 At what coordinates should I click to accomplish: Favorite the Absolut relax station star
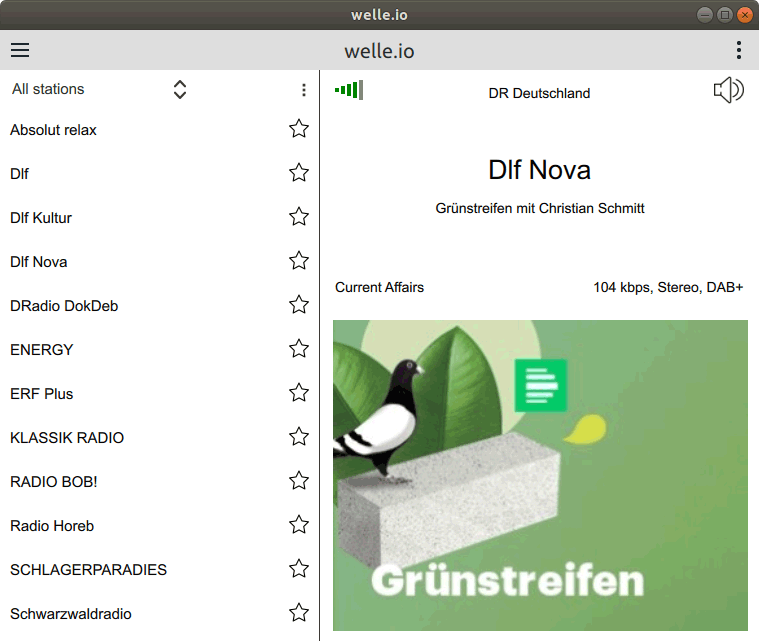(298, 129)
